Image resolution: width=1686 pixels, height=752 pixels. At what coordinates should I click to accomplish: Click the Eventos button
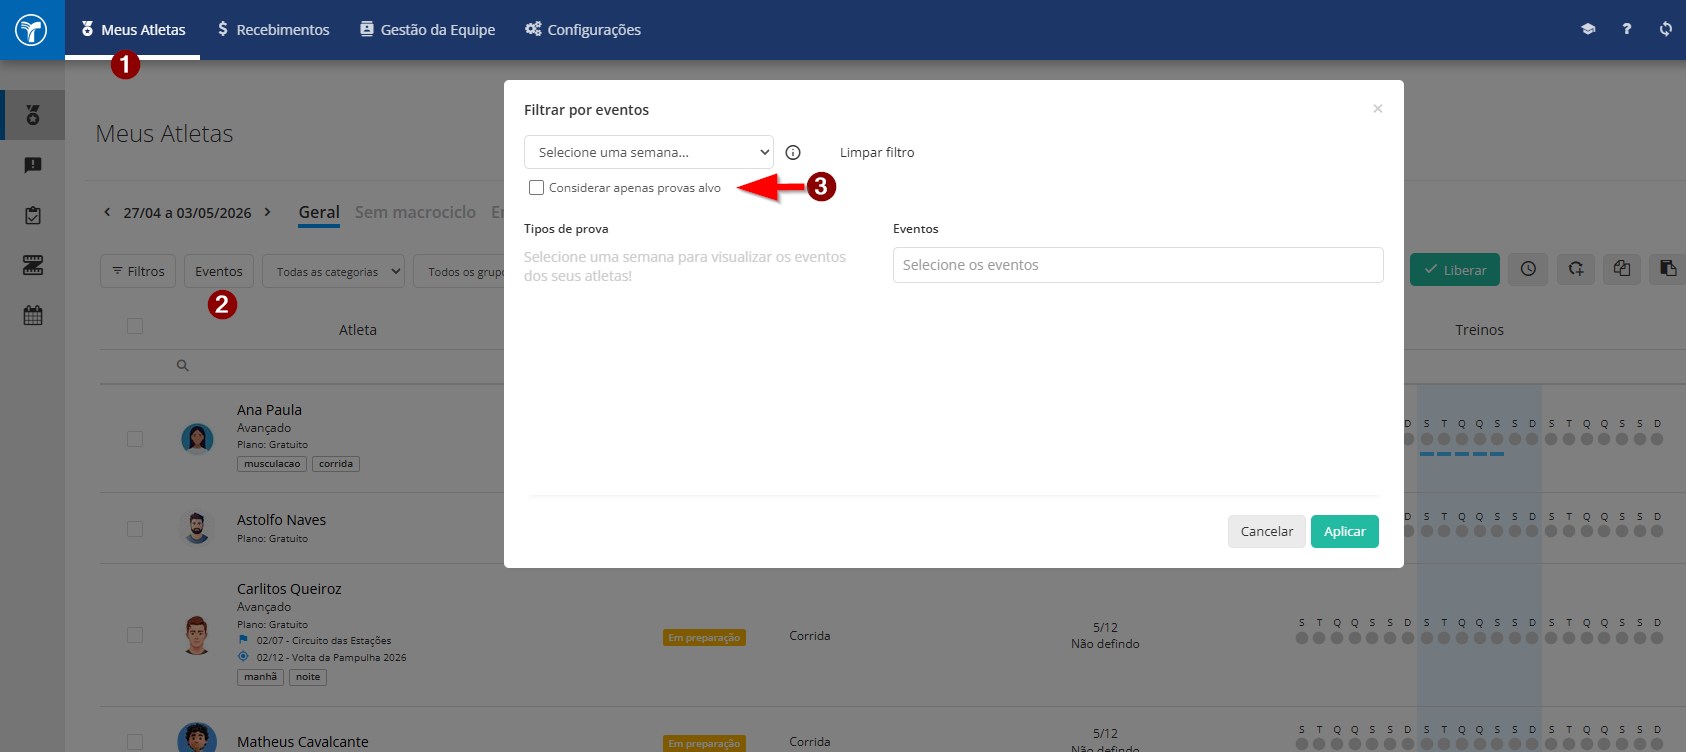tap(219, 271)
